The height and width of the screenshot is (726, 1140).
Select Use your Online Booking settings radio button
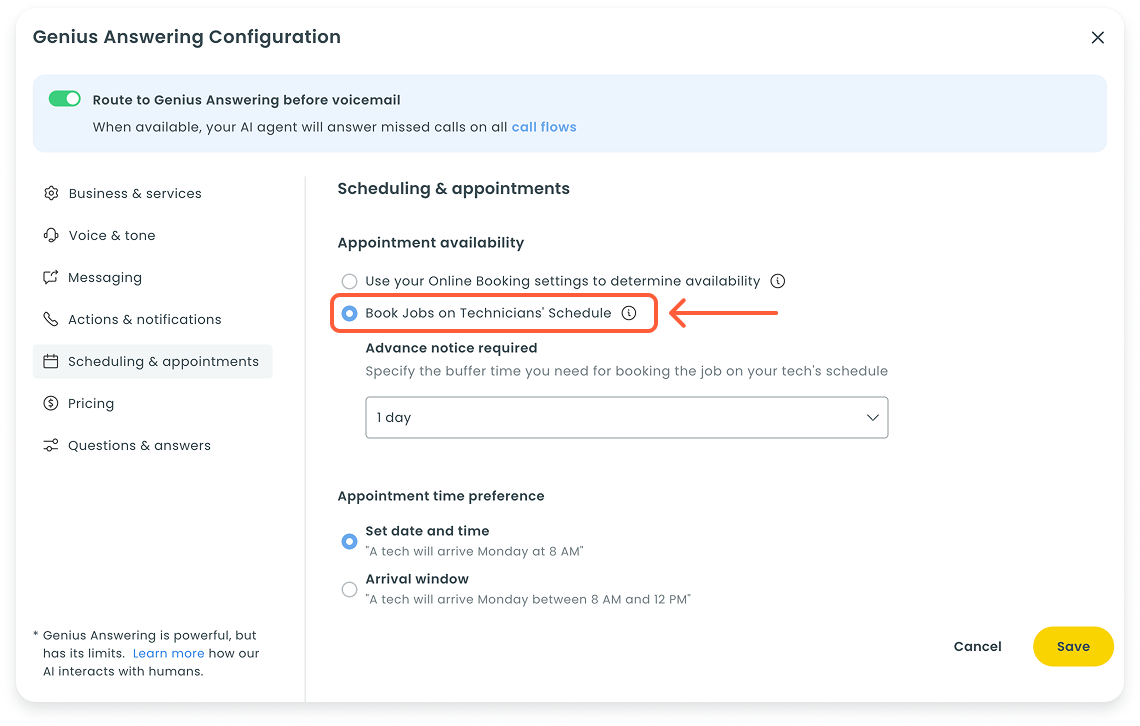[349, 281]
